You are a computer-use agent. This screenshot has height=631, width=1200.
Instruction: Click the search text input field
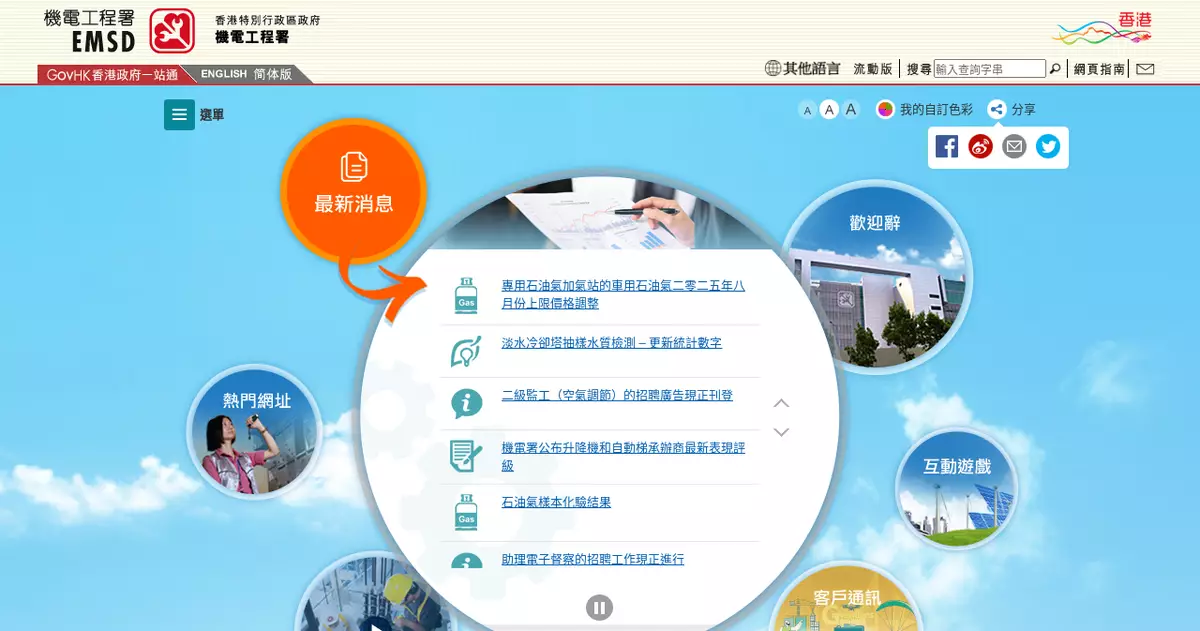point(989,69)
